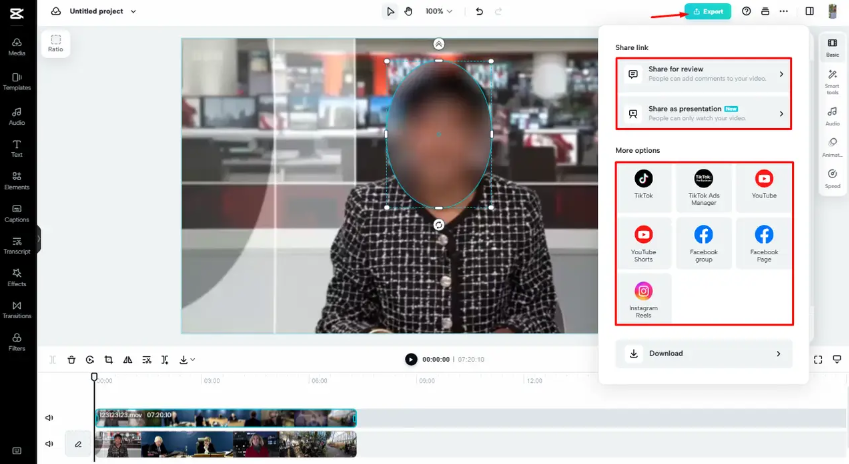Screen dimensions: 849x464
Task: Play the video preview
Action: click(411, 360)
